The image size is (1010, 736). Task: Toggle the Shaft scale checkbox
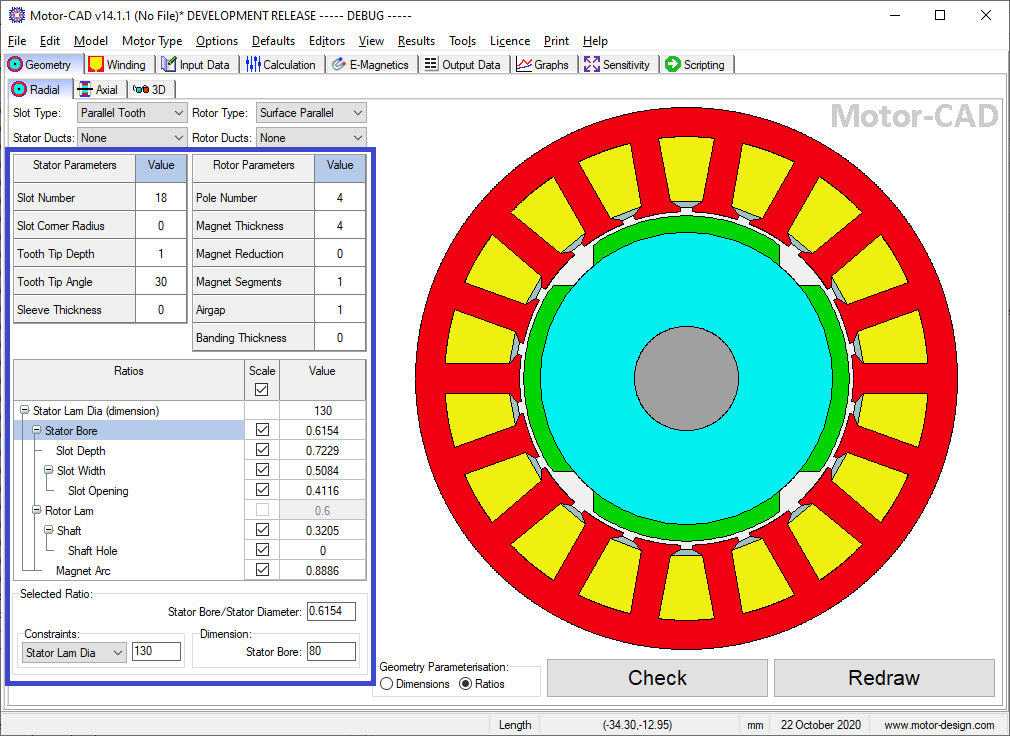coord(262,529)
